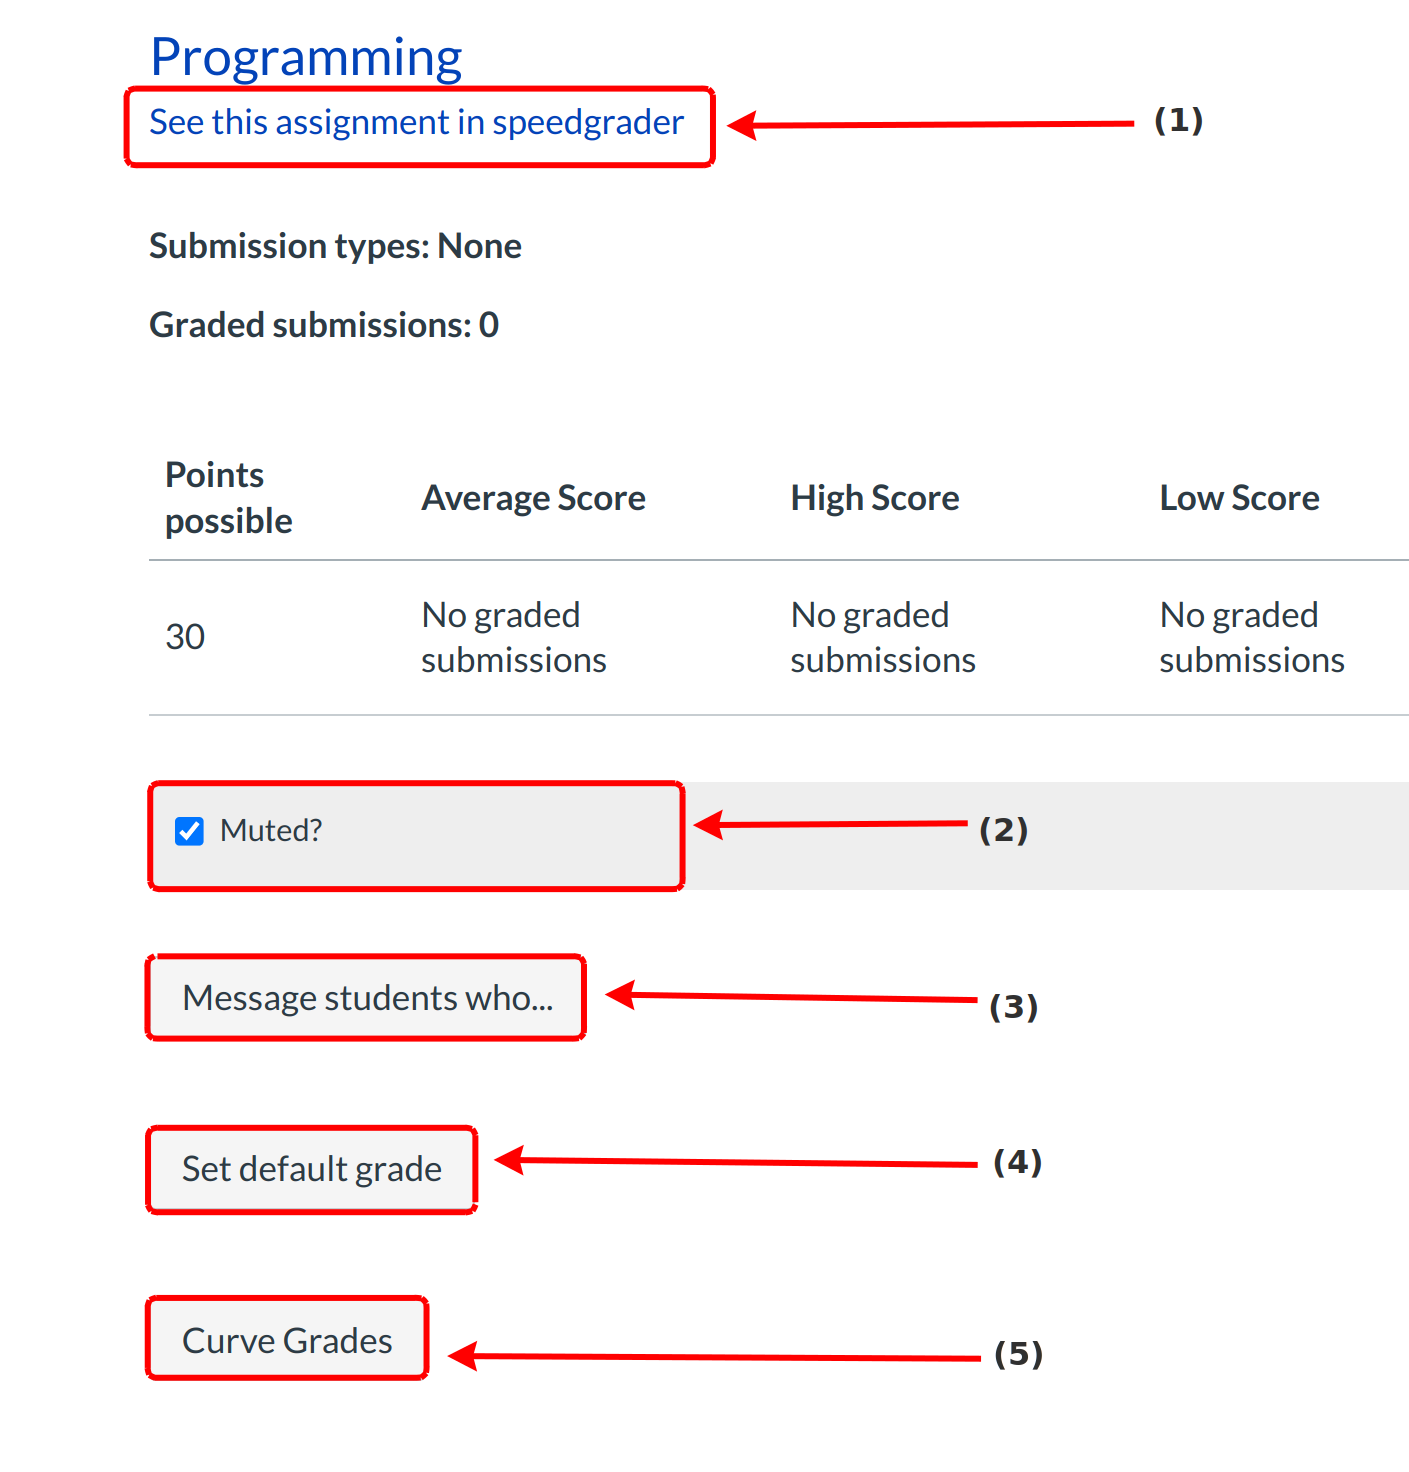Click the Muted? label text

pyautogui.click(x=271, y=831)
